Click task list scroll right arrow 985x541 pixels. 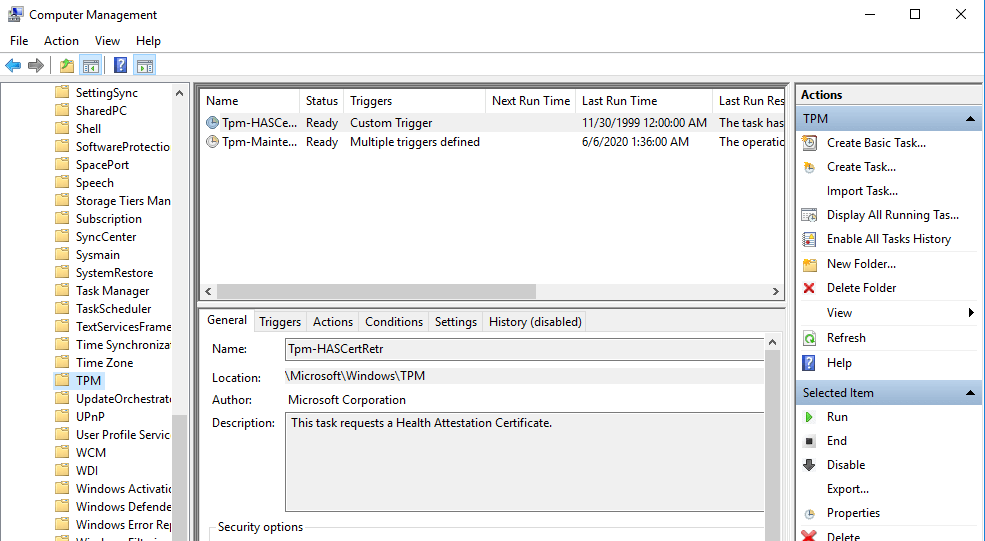point(776,292)
